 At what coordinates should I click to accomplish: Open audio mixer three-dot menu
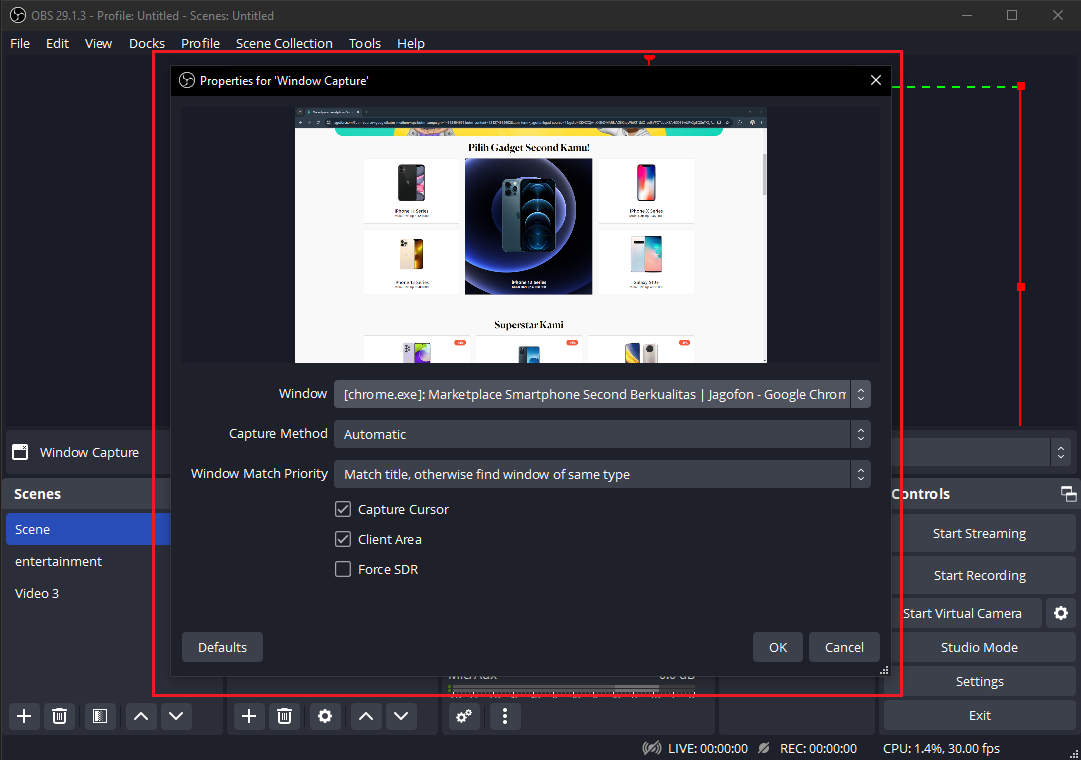click(505, 716)
